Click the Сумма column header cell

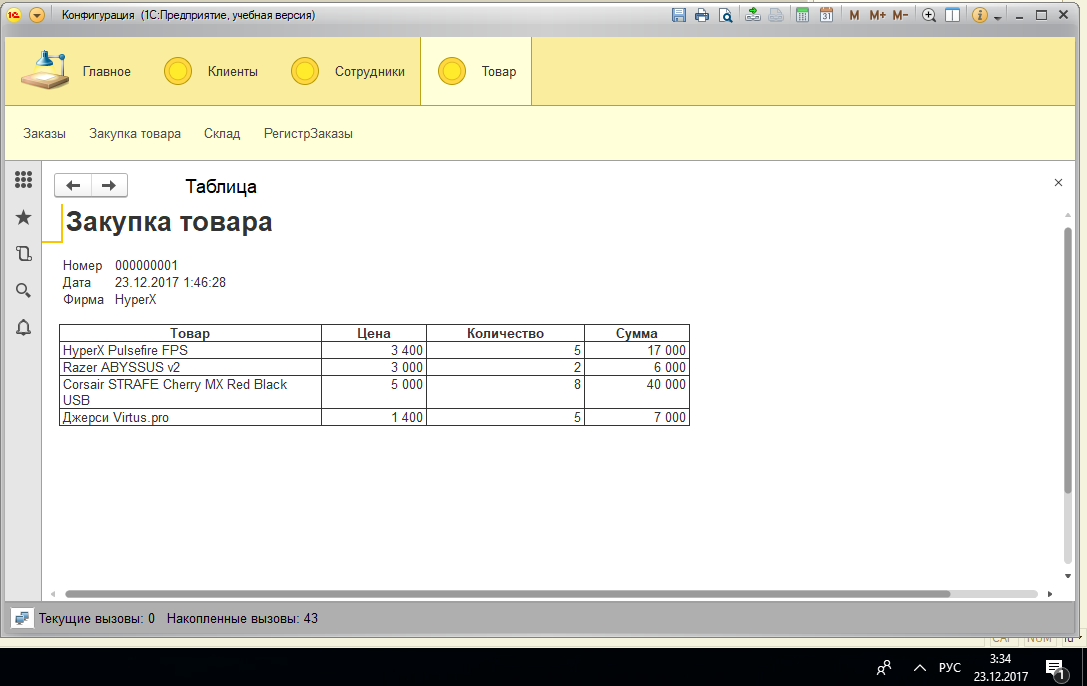(x=637, y=333)
